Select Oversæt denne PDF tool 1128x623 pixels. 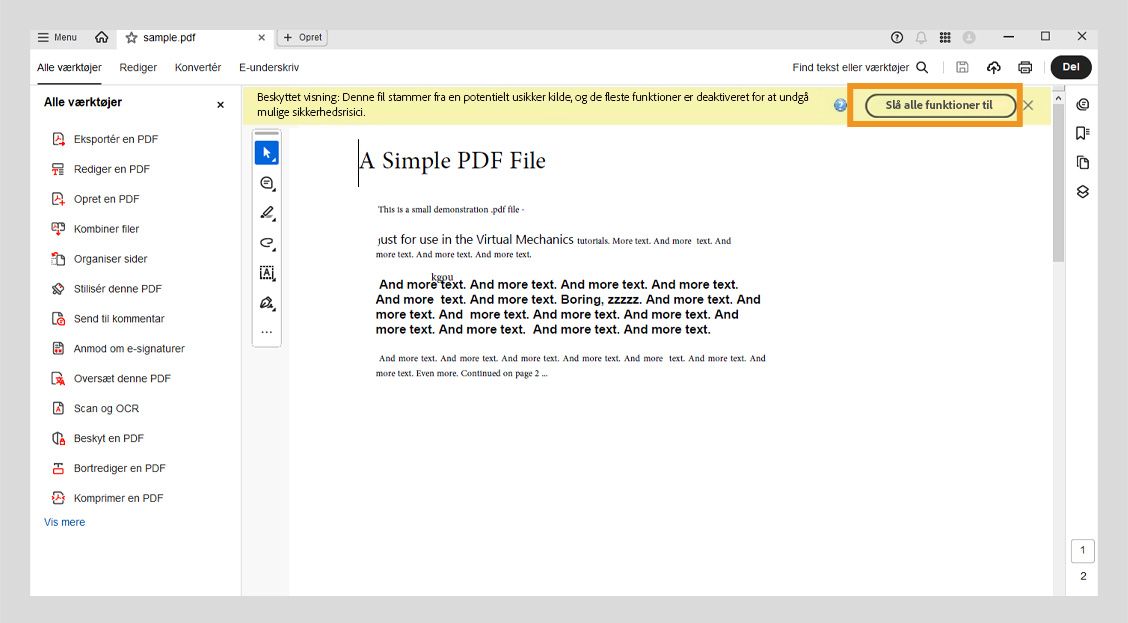[112, 378]
